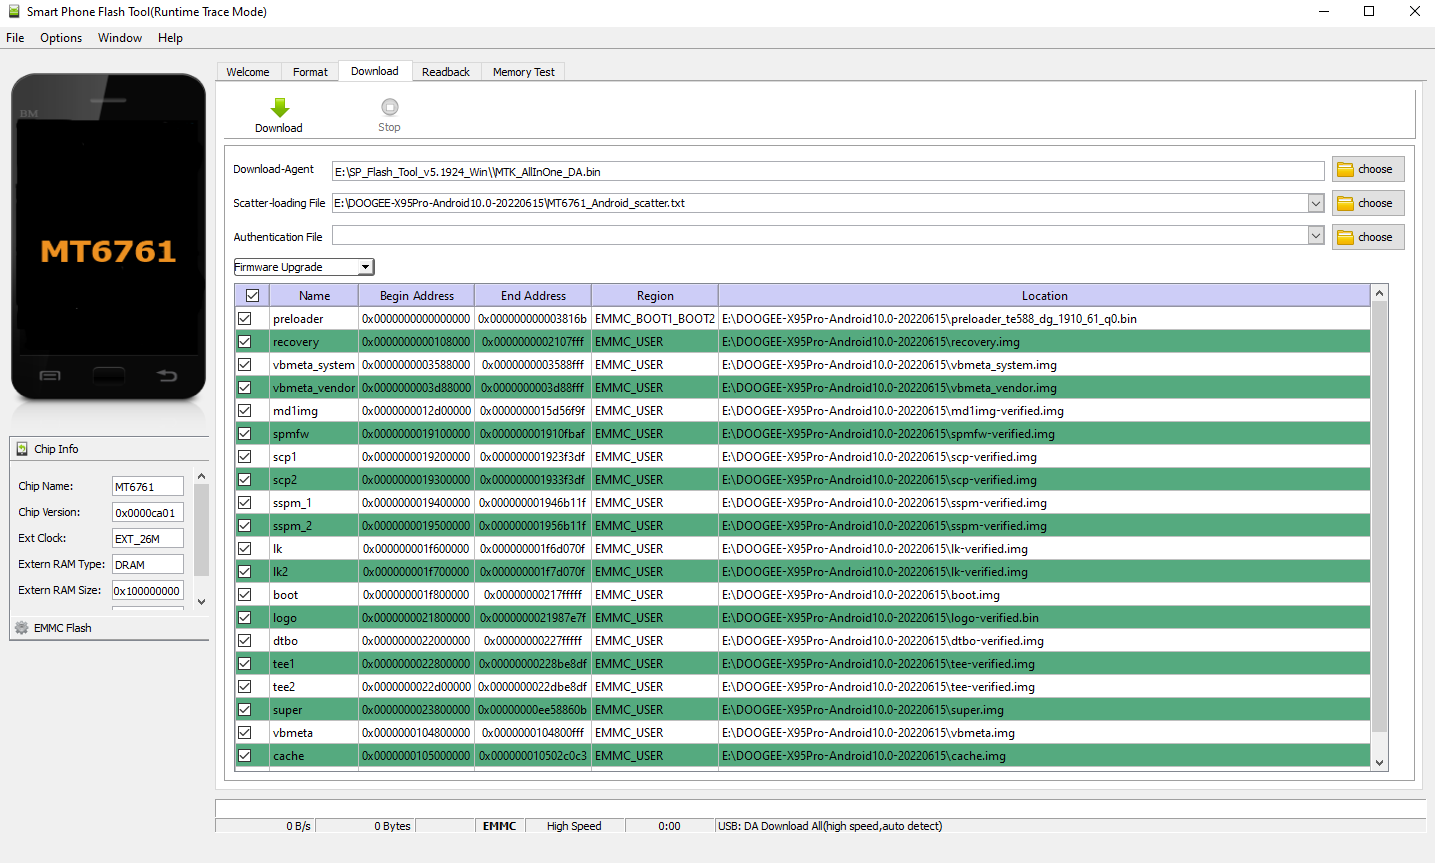Switch to the Memory Test tab
The width and height of the screenshot is (1435, 863).
coord(523,72)
